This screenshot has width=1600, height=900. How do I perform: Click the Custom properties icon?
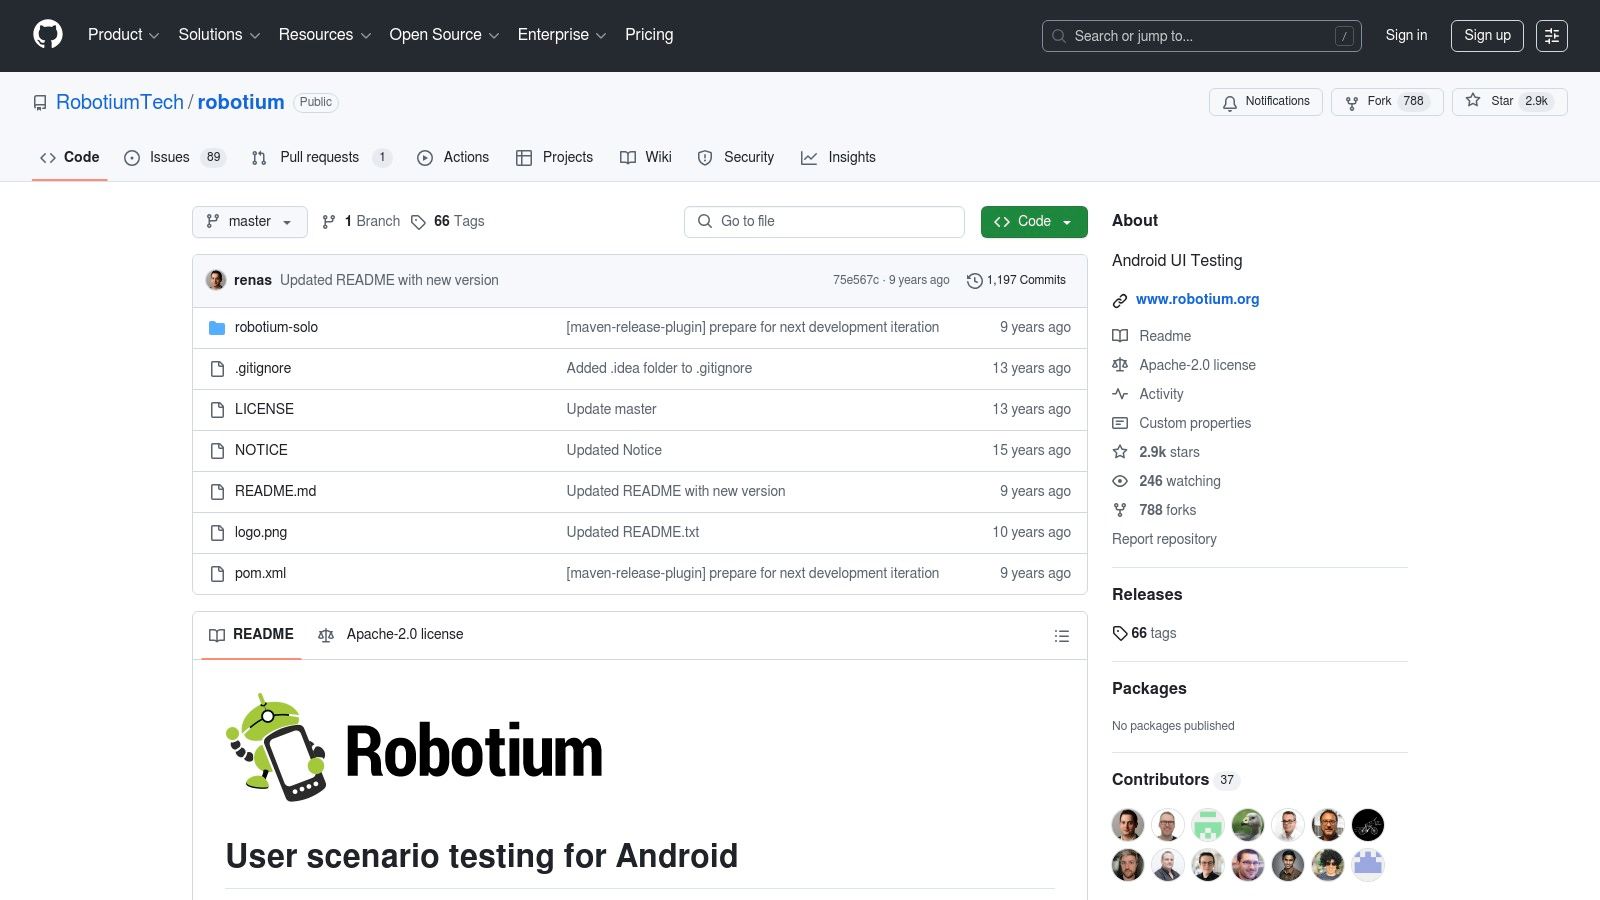click(1120, 423)
